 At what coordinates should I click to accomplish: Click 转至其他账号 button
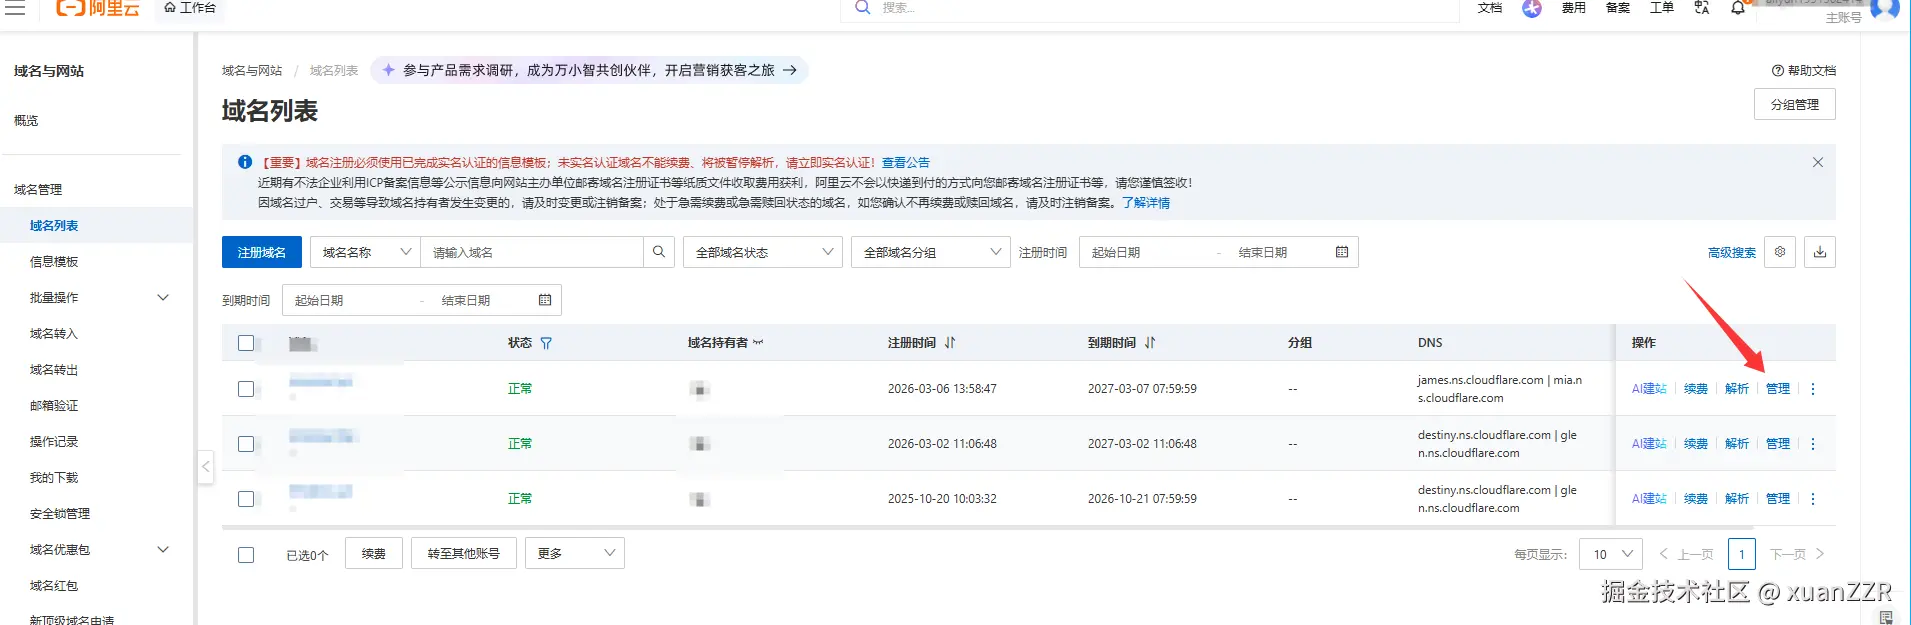tap(464, 553)
